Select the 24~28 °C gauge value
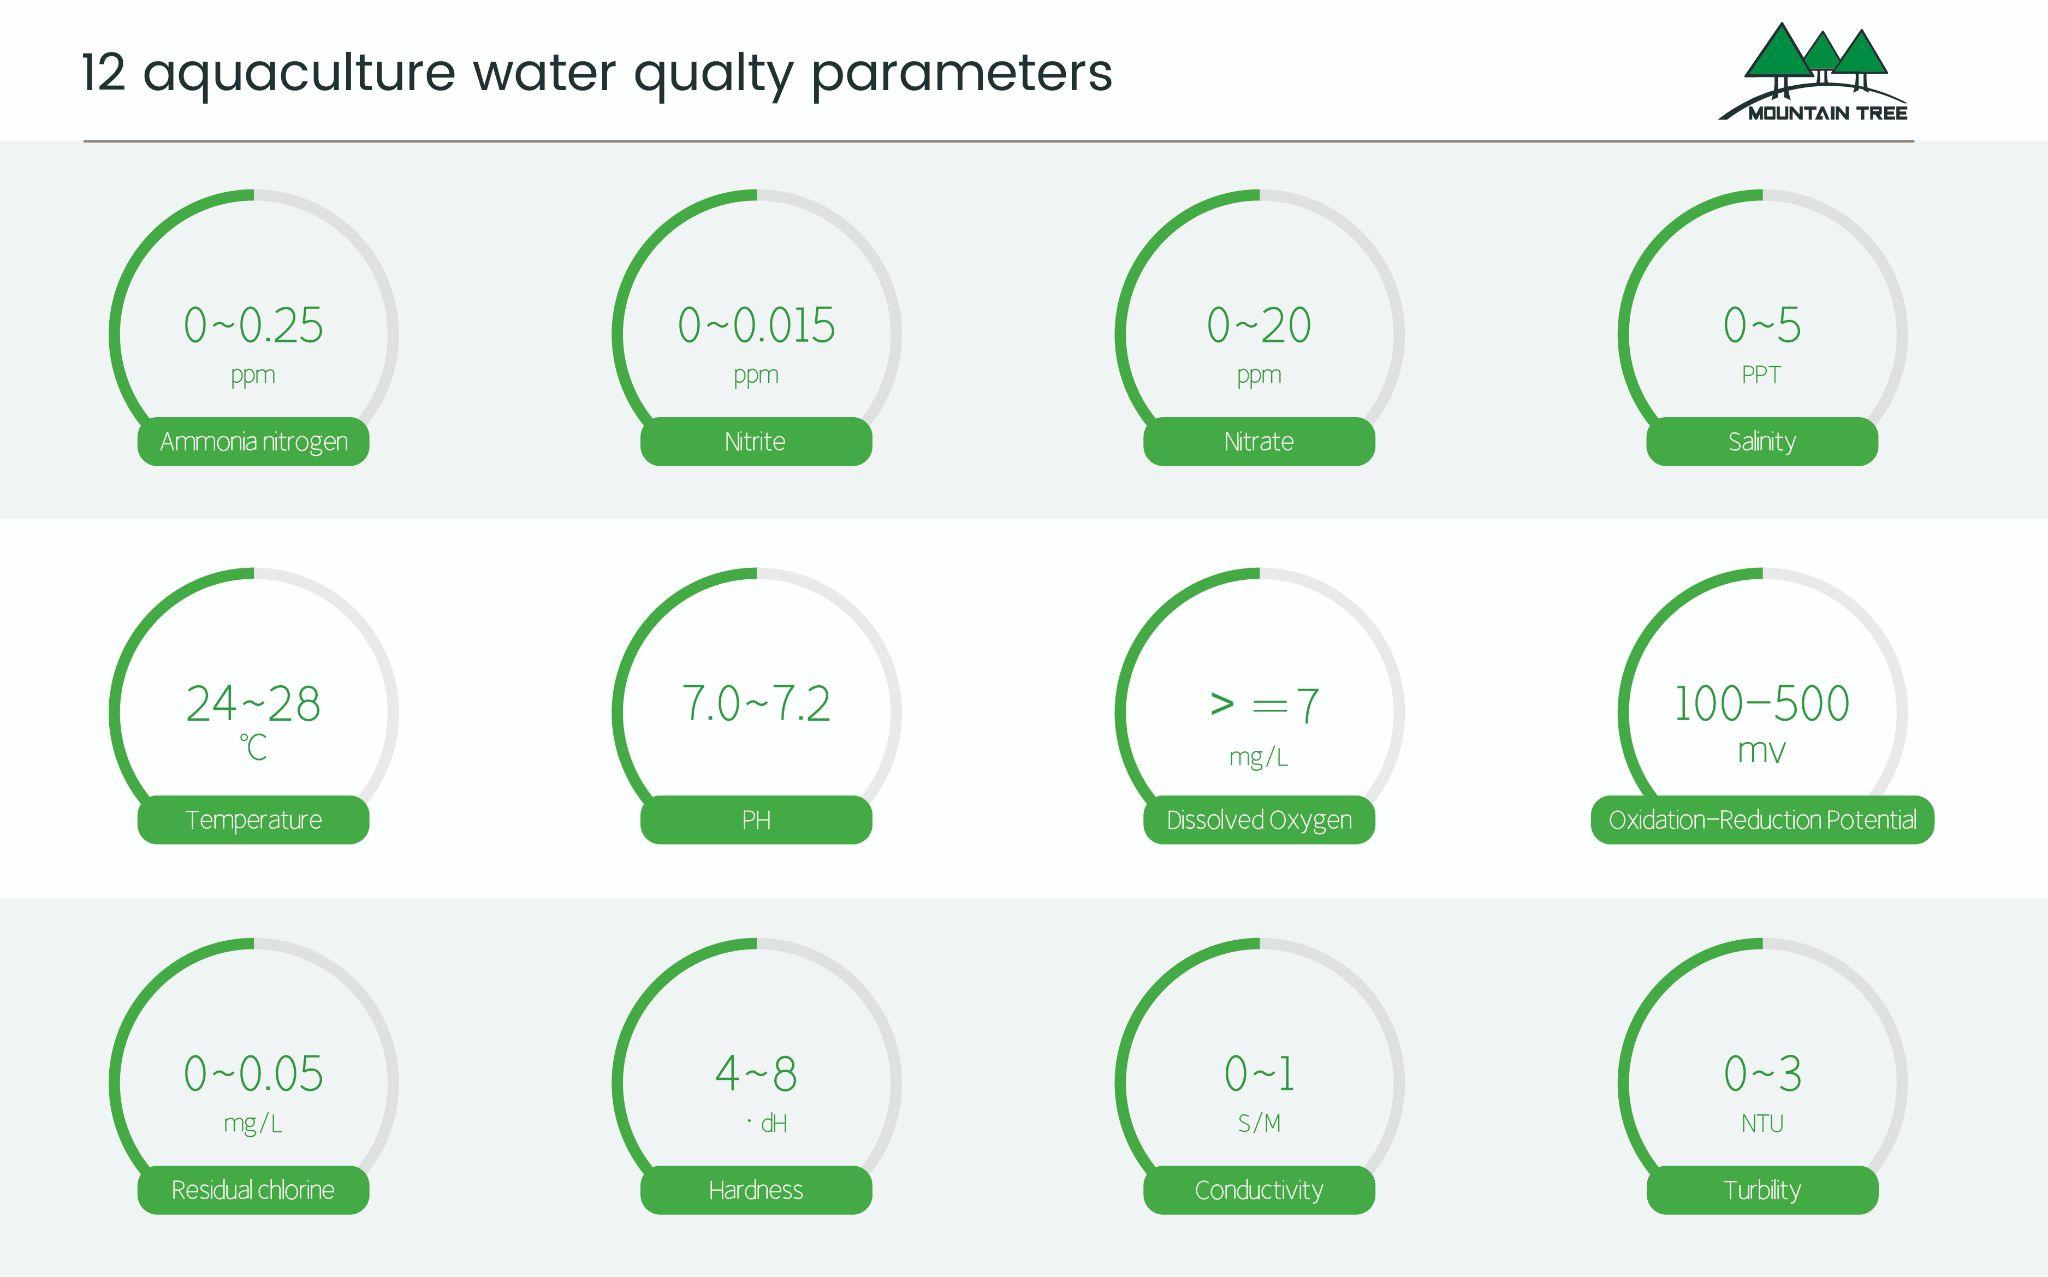The width and height of the screenshot is (2048, 1277). click(253, 720)
